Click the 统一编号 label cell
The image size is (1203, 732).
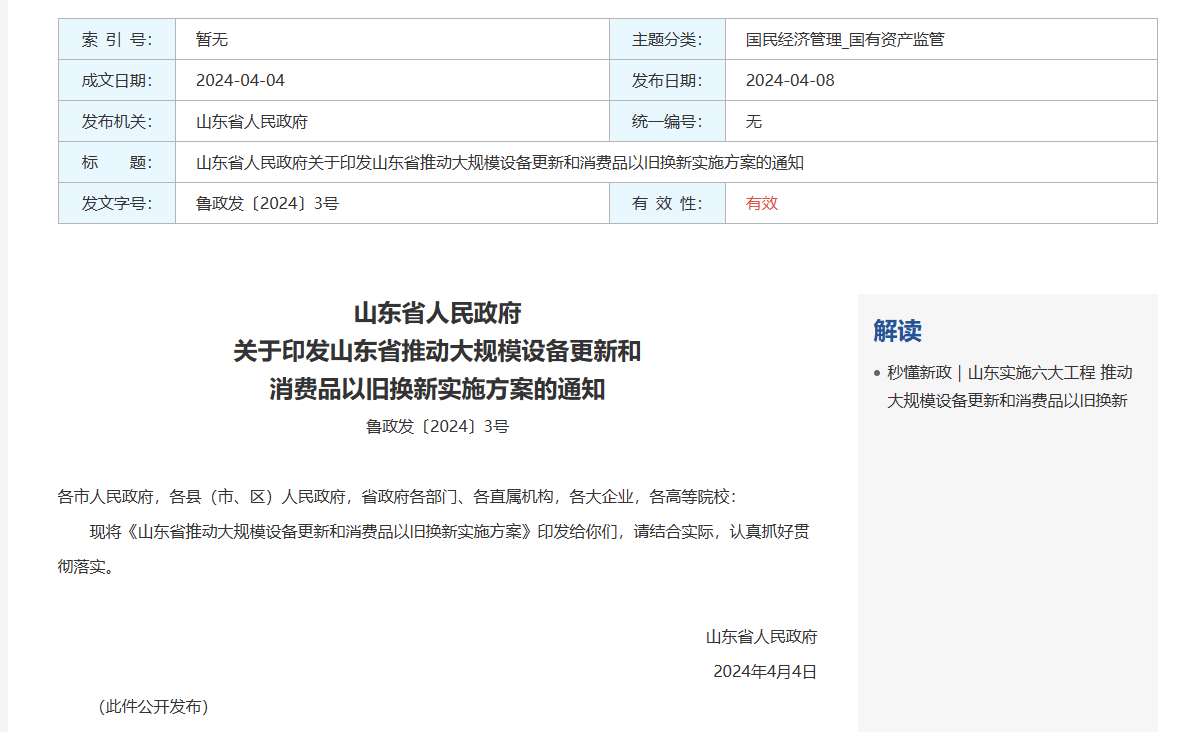pos(667,122)
